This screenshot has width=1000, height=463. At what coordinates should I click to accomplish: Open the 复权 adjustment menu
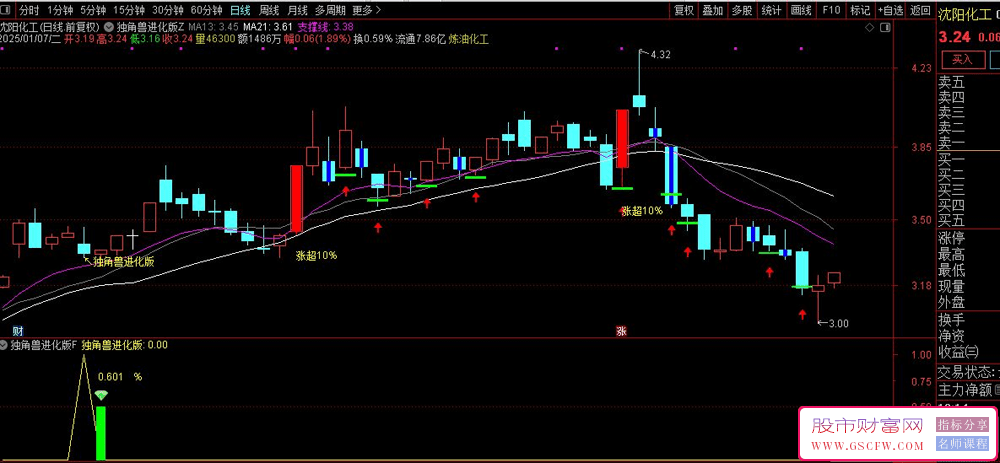click(x=684, y=10)
